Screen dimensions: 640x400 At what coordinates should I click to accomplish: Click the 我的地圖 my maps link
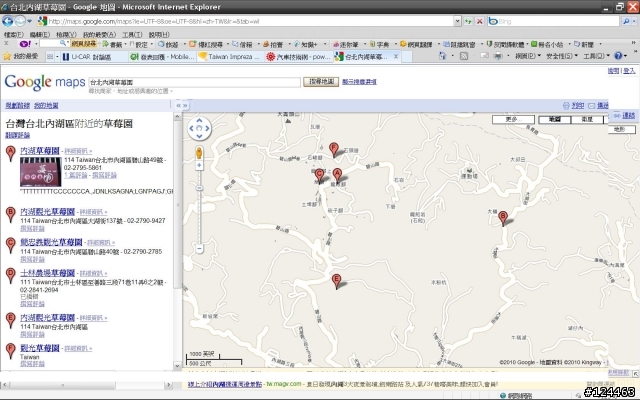(x=46, y=105)
